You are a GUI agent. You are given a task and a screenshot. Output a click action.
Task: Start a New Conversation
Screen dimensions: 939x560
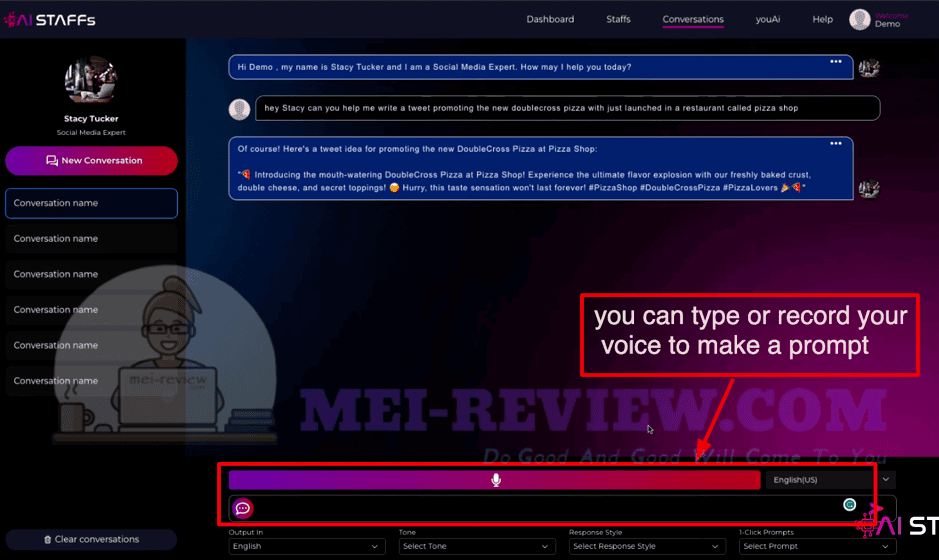click(92, 161)
